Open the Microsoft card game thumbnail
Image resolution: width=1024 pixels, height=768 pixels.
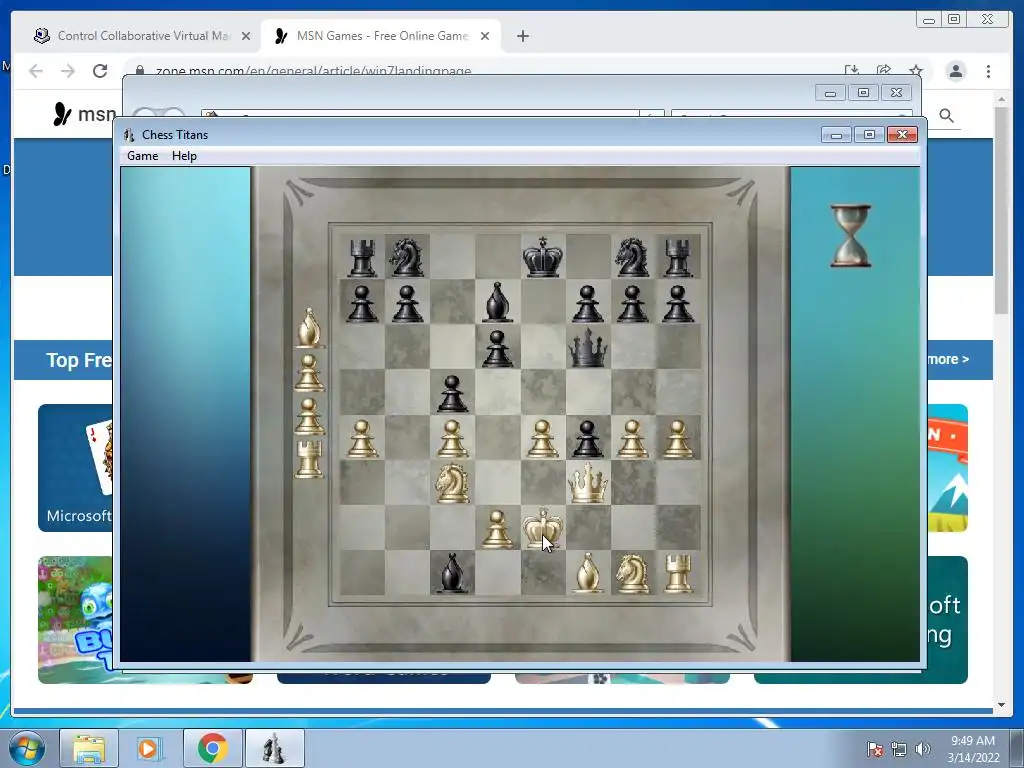pyautogui.click(x=76, y=468)
